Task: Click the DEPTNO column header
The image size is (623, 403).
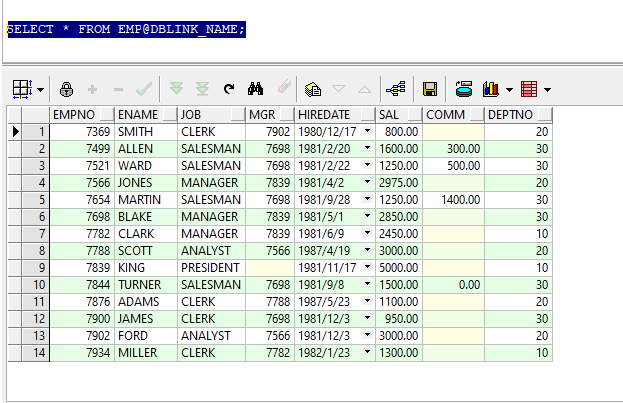Action: tap(519, 114)
